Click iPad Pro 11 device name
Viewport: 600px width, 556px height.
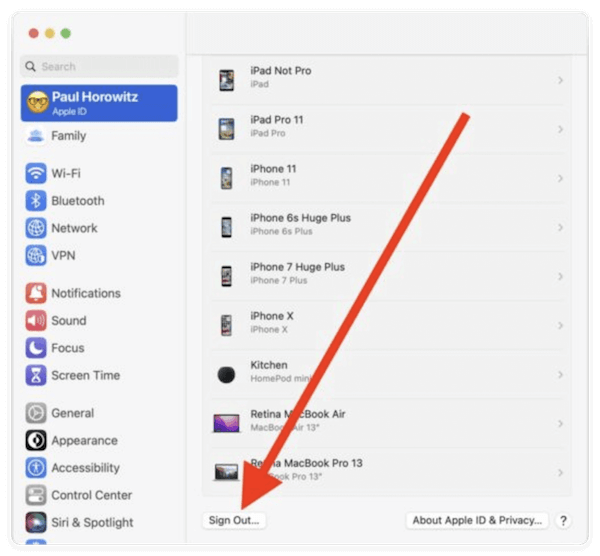277,120
